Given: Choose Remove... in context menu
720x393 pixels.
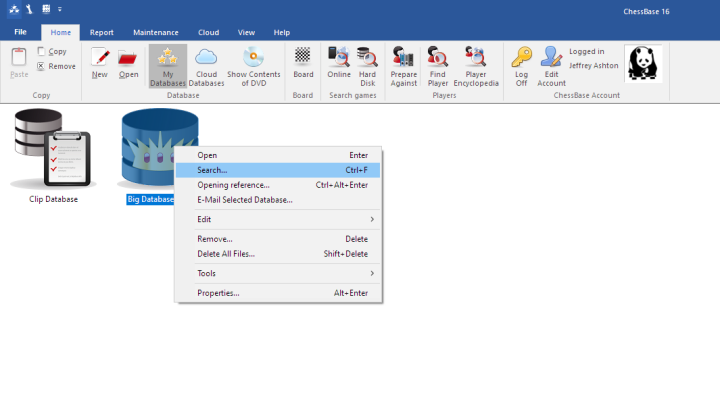Looking at the screenshot, I should tap(278, 239).
